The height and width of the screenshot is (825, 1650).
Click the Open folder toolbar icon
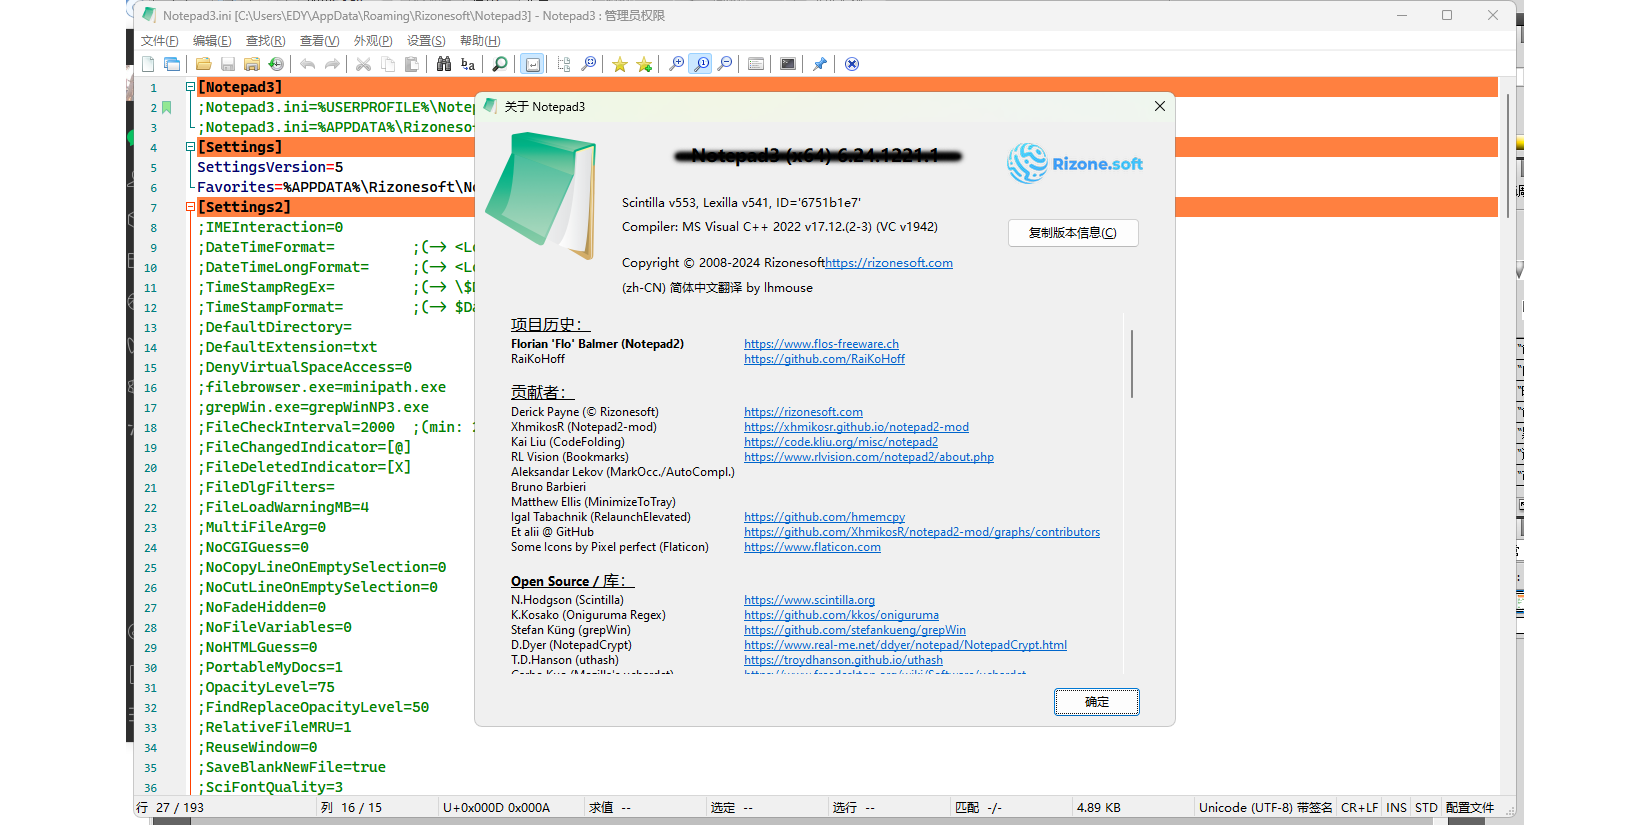[203, 64]
